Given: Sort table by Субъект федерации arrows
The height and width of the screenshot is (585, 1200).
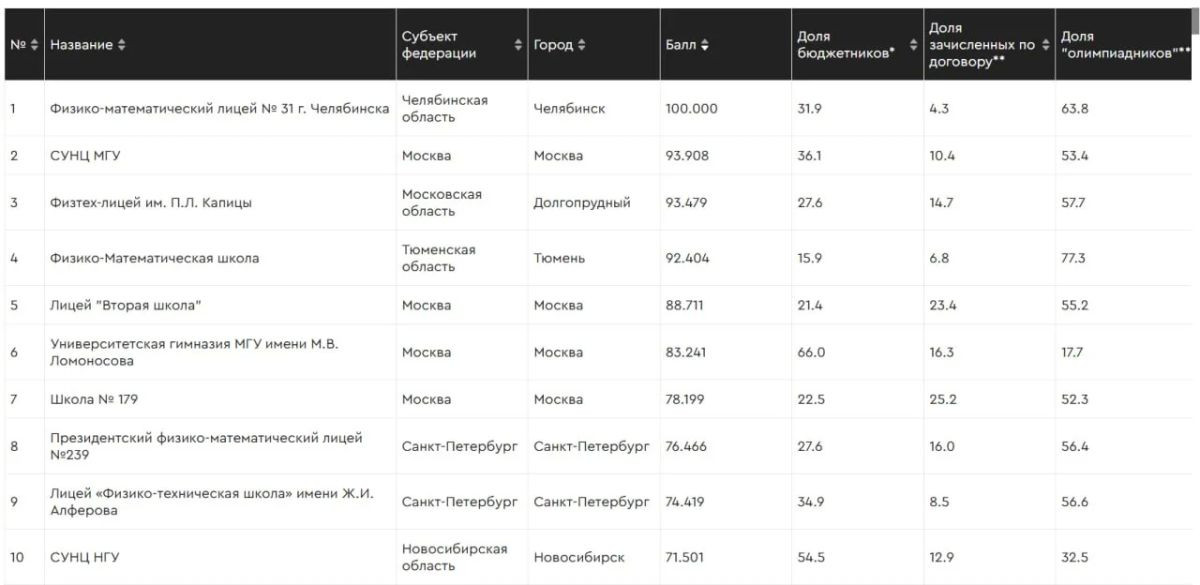Looking at the screenshot, I should [518, 45].
